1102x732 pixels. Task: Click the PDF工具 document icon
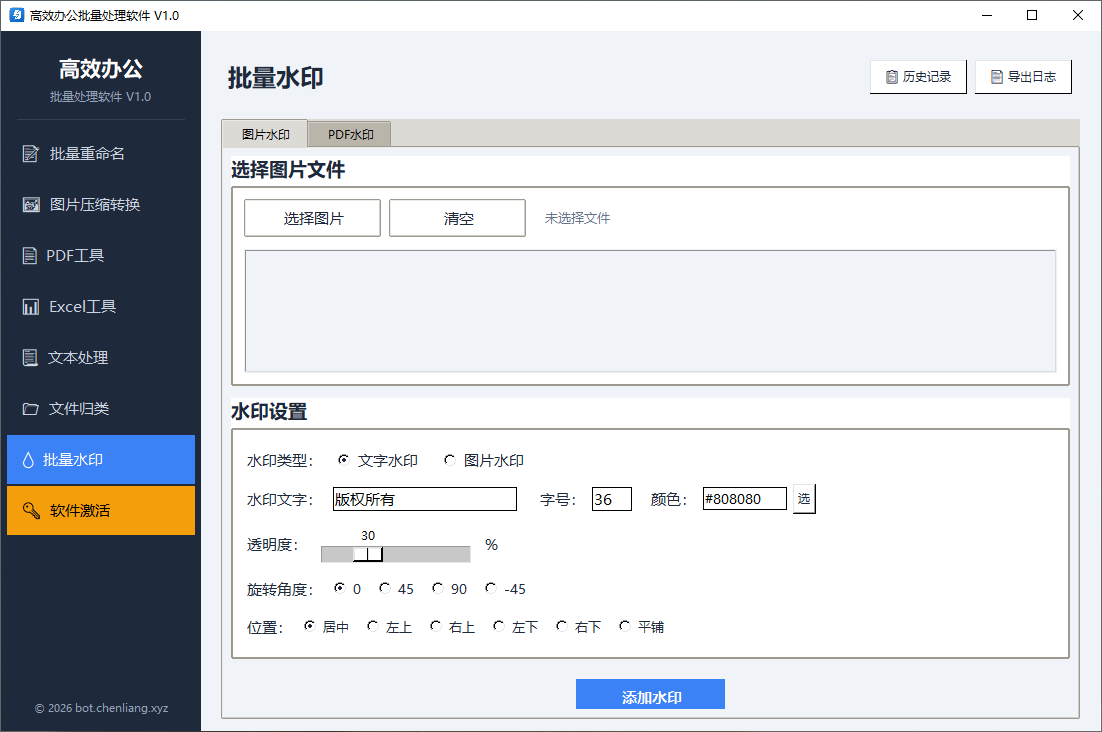[30, 256]
